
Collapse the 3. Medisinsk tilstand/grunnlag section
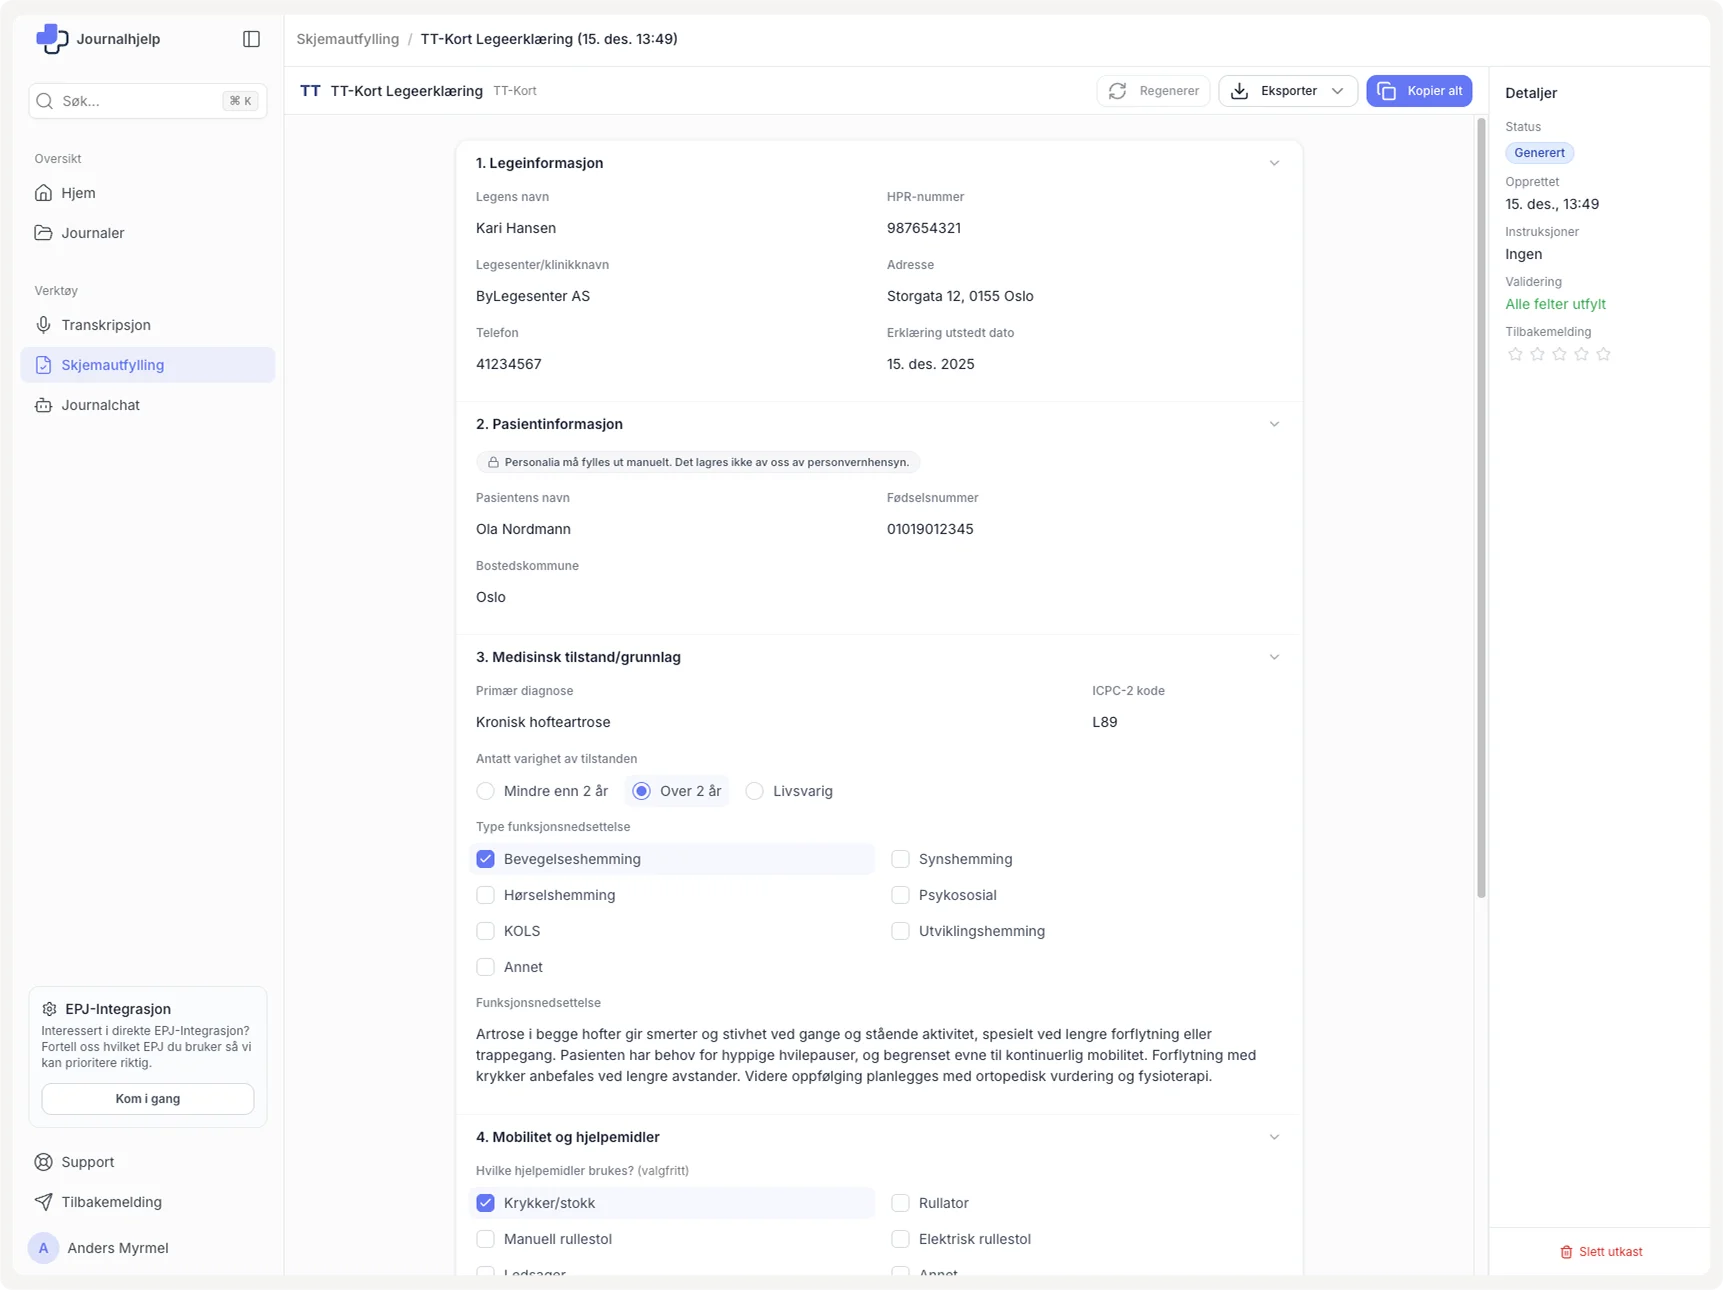1274,657
